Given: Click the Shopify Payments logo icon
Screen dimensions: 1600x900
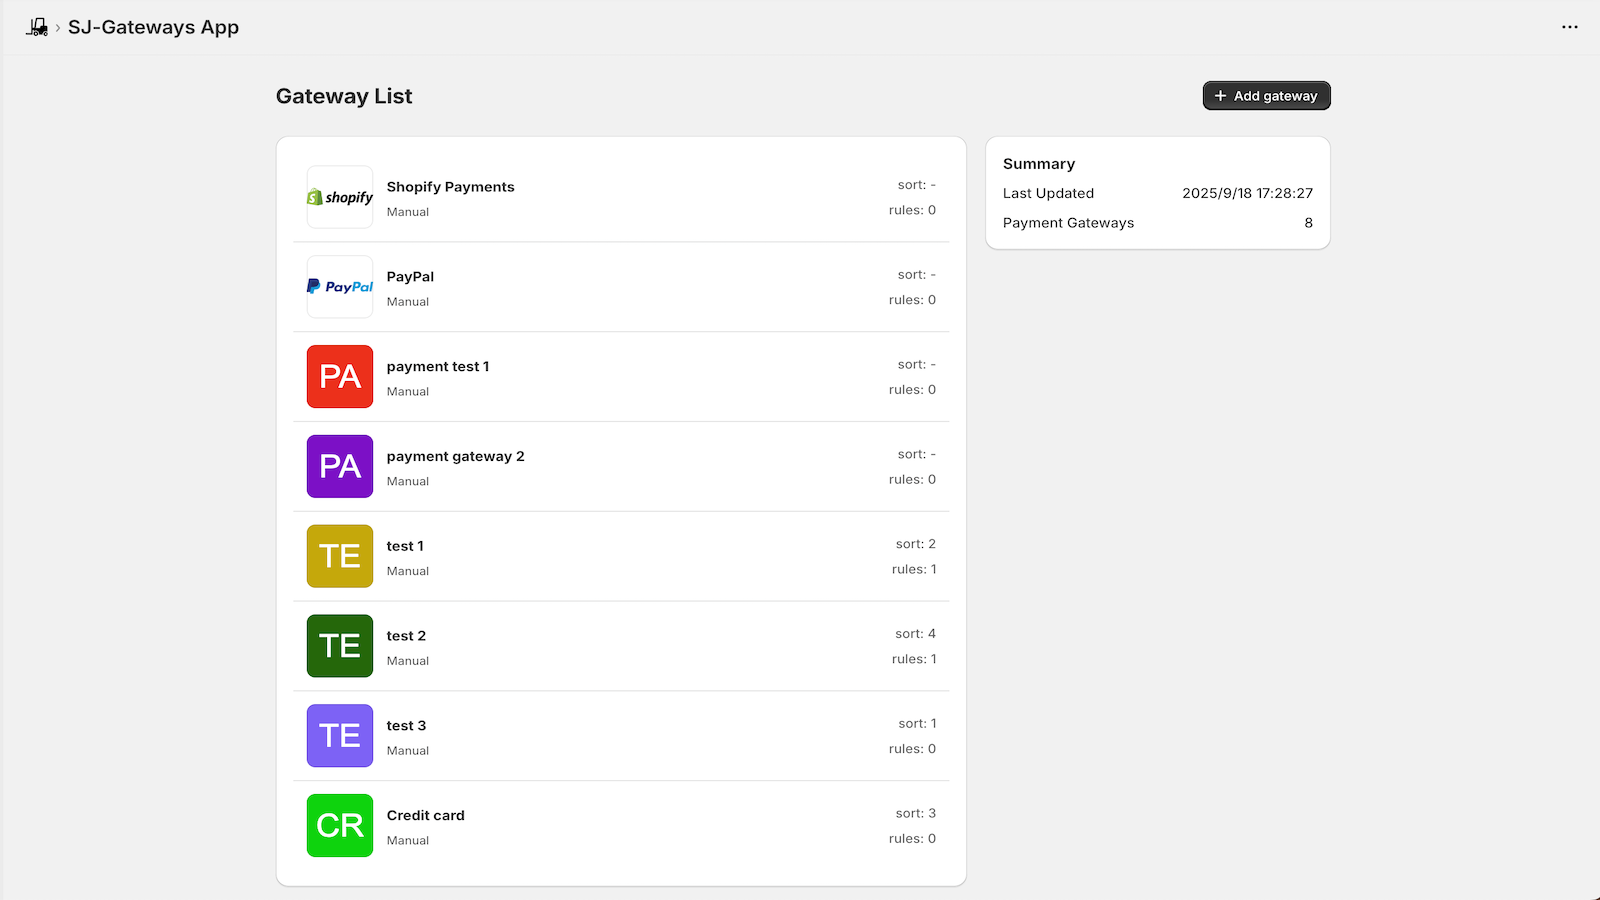Looking at the screenshot, I should pos(339,196).
